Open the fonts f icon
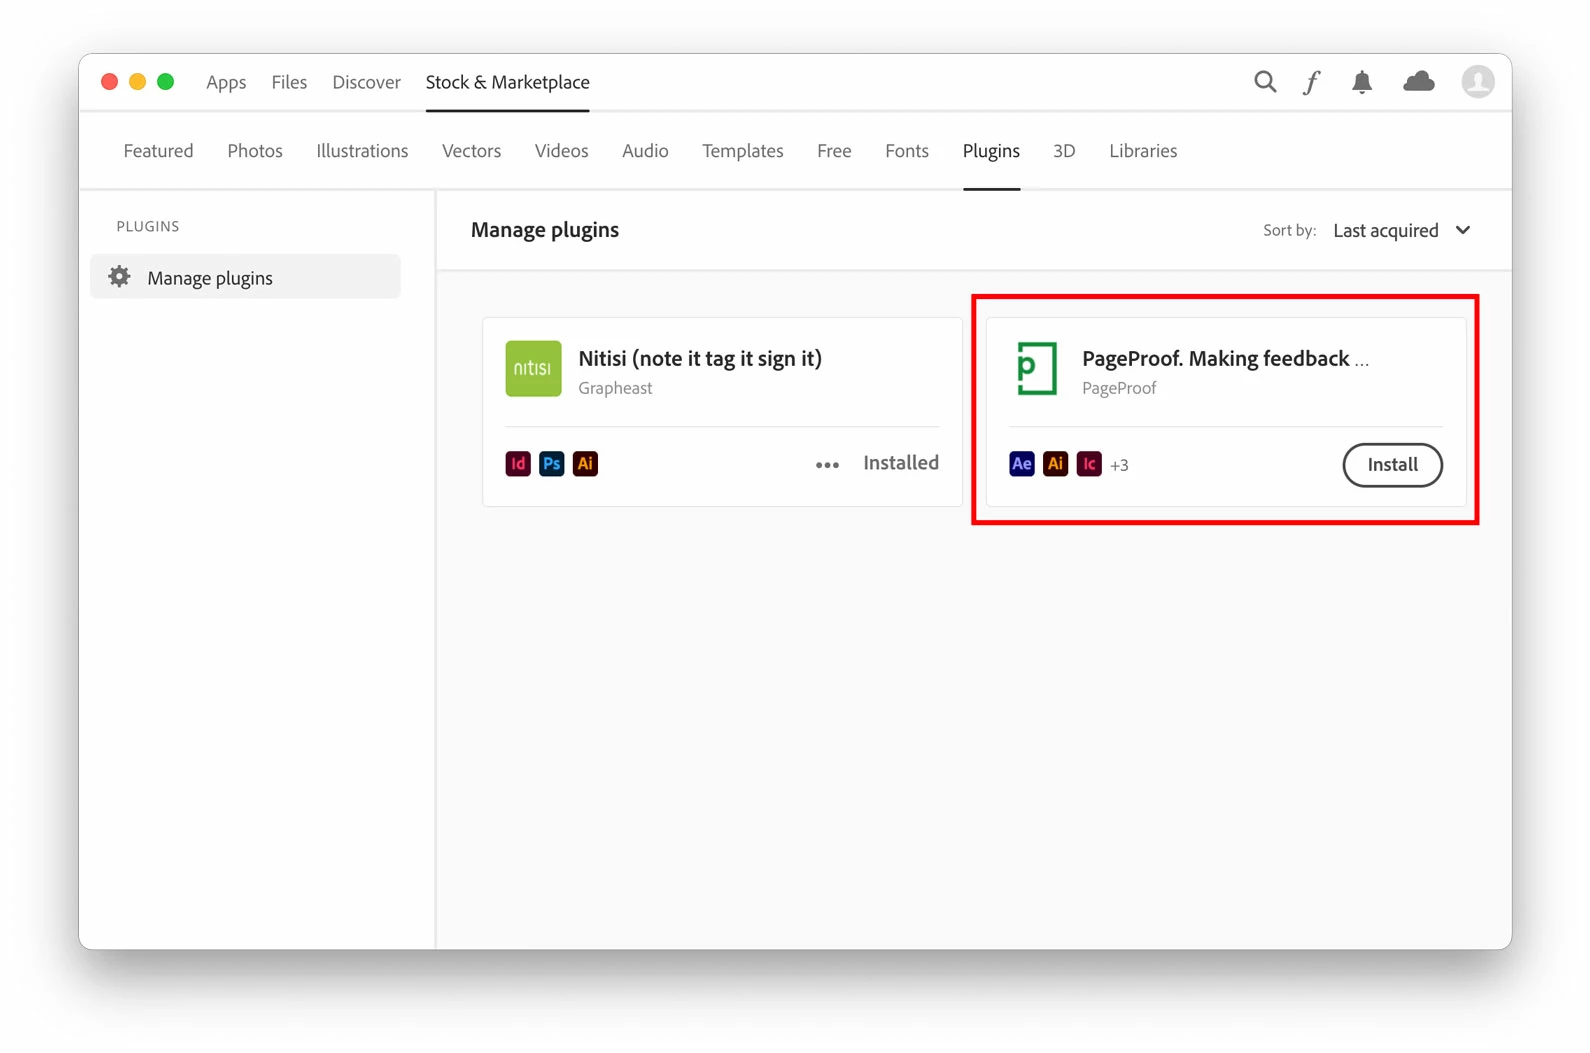Screen dimensions: 1590x1053 (x=1311, y=82)
